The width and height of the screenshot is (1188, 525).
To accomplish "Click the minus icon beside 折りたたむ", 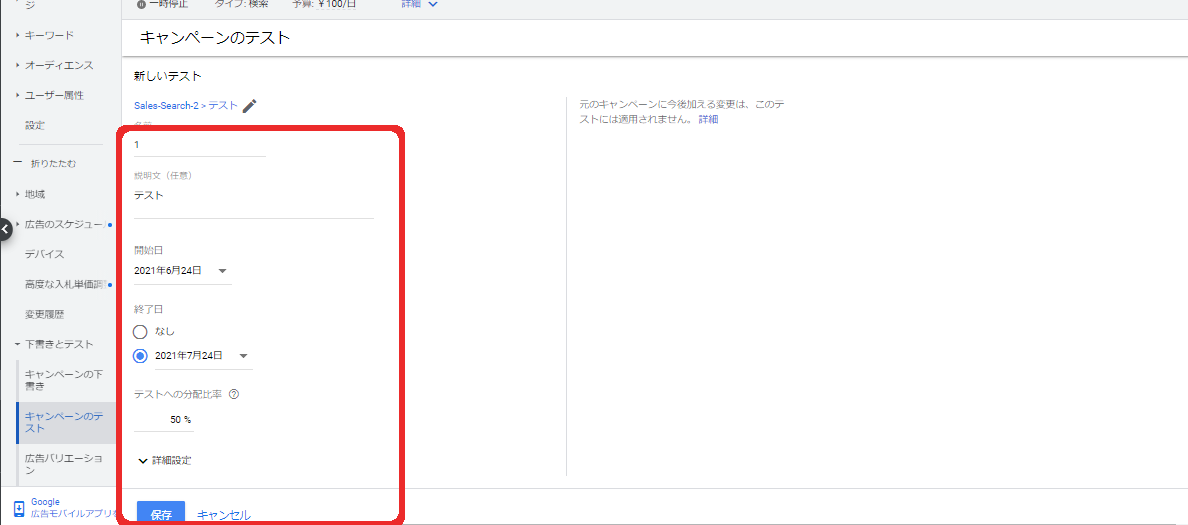I will pos(17,163).
